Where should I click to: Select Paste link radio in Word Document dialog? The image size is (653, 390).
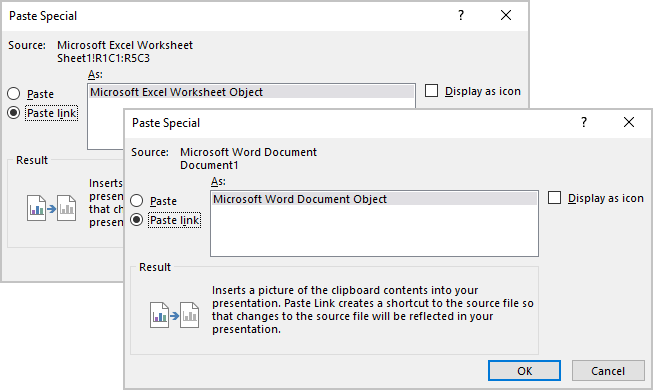click(x=137, y=220)
